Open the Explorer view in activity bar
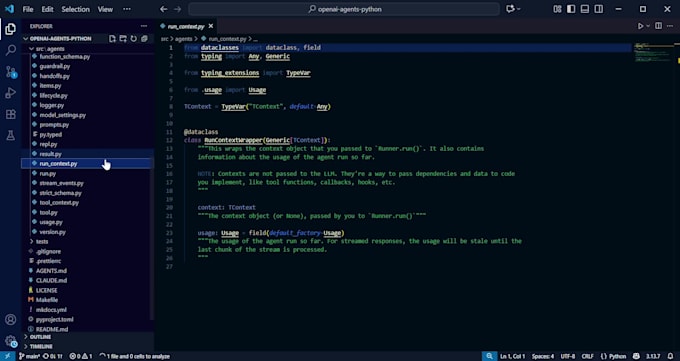Screen dimensions: 680x361 pyautogui.click(x=10, y=29)
